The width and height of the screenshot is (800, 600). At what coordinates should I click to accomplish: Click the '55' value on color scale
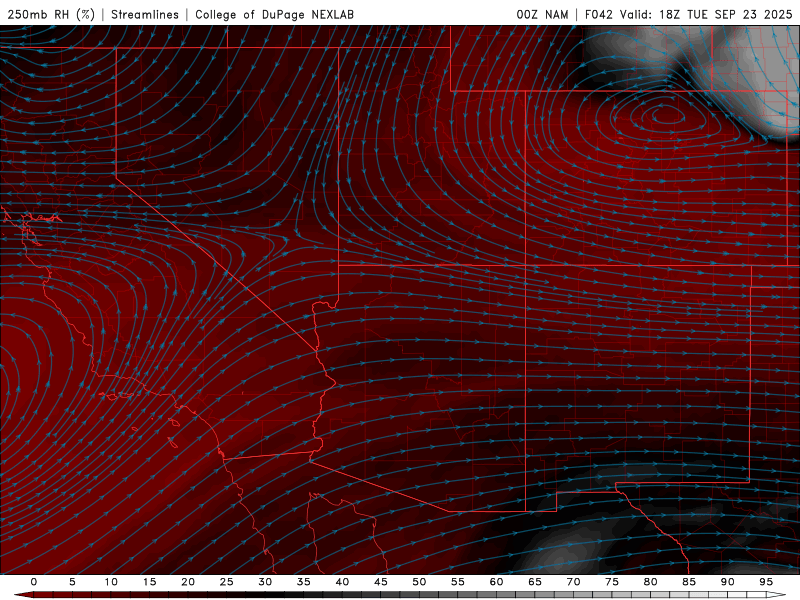tap(458, 582)
